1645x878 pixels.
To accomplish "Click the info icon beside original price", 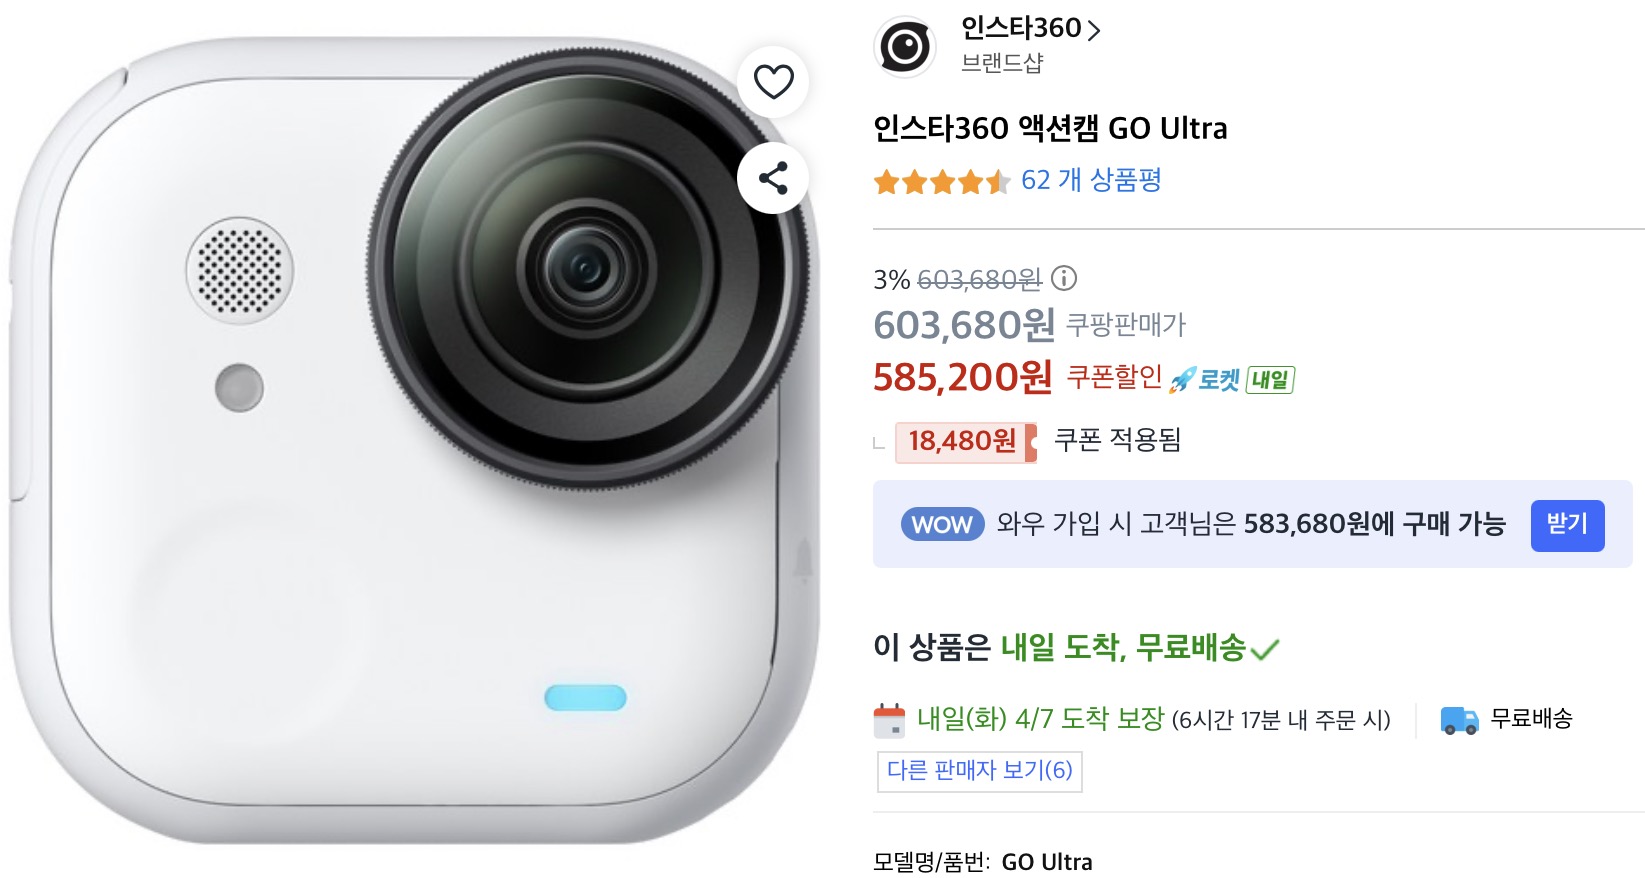I will pyautogui.click(x=1064, y=278).
